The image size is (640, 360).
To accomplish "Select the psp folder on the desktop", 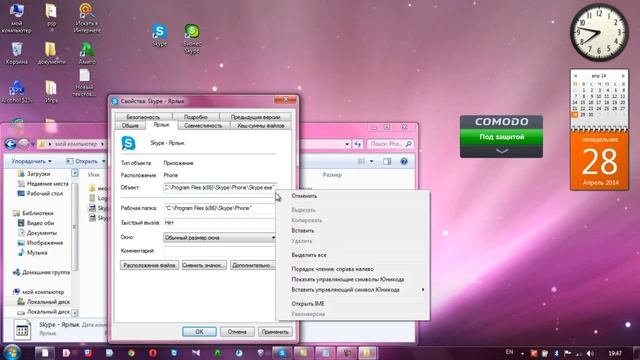I will click(51, 15).
